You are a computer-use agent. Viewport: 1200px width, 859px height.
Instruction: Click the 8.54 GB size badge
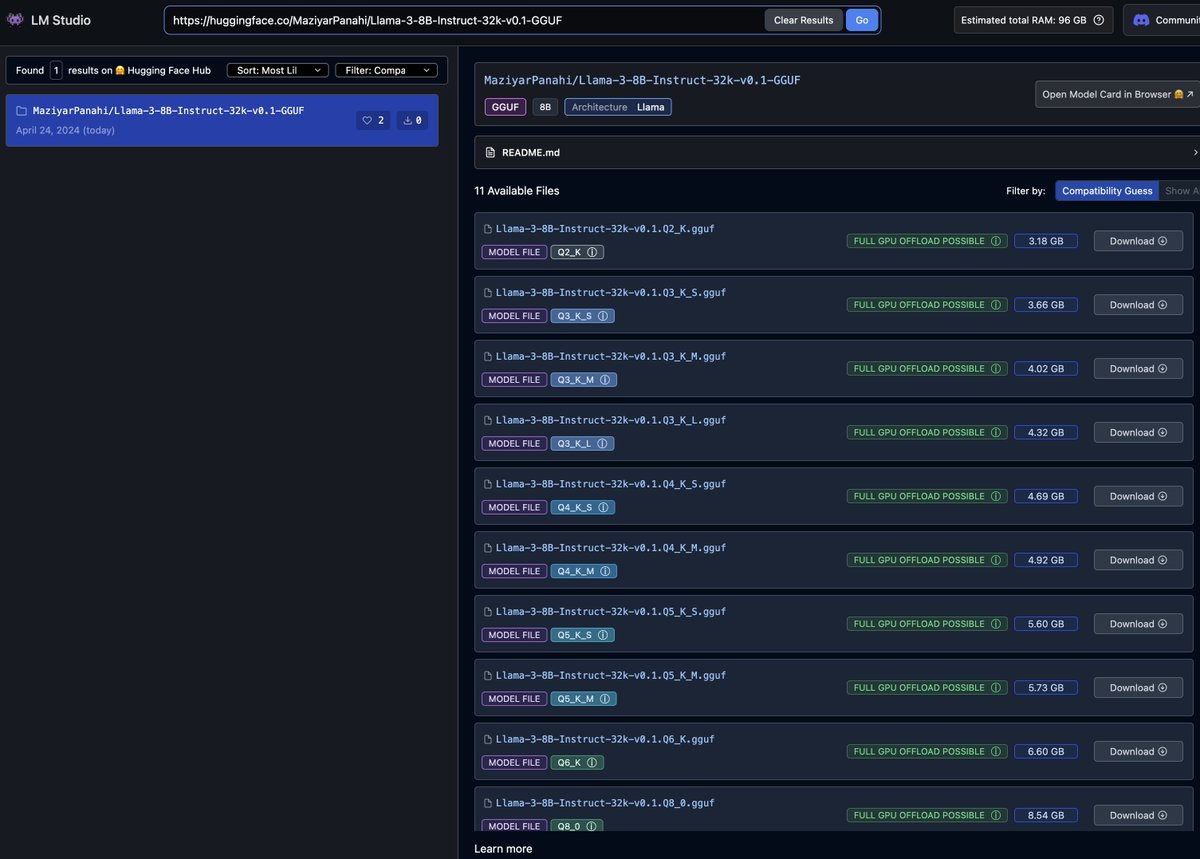point(1046,816)
